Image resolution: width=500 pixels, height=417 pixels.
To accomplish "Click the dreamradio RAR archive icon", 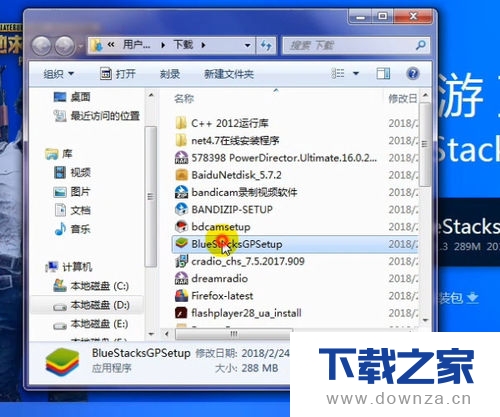I will pos(181,278).
